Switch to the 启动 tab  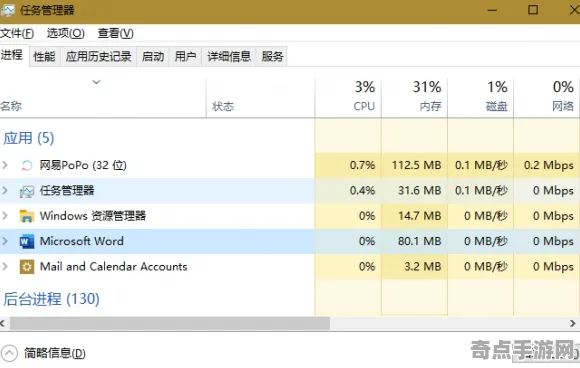[153, 57]
